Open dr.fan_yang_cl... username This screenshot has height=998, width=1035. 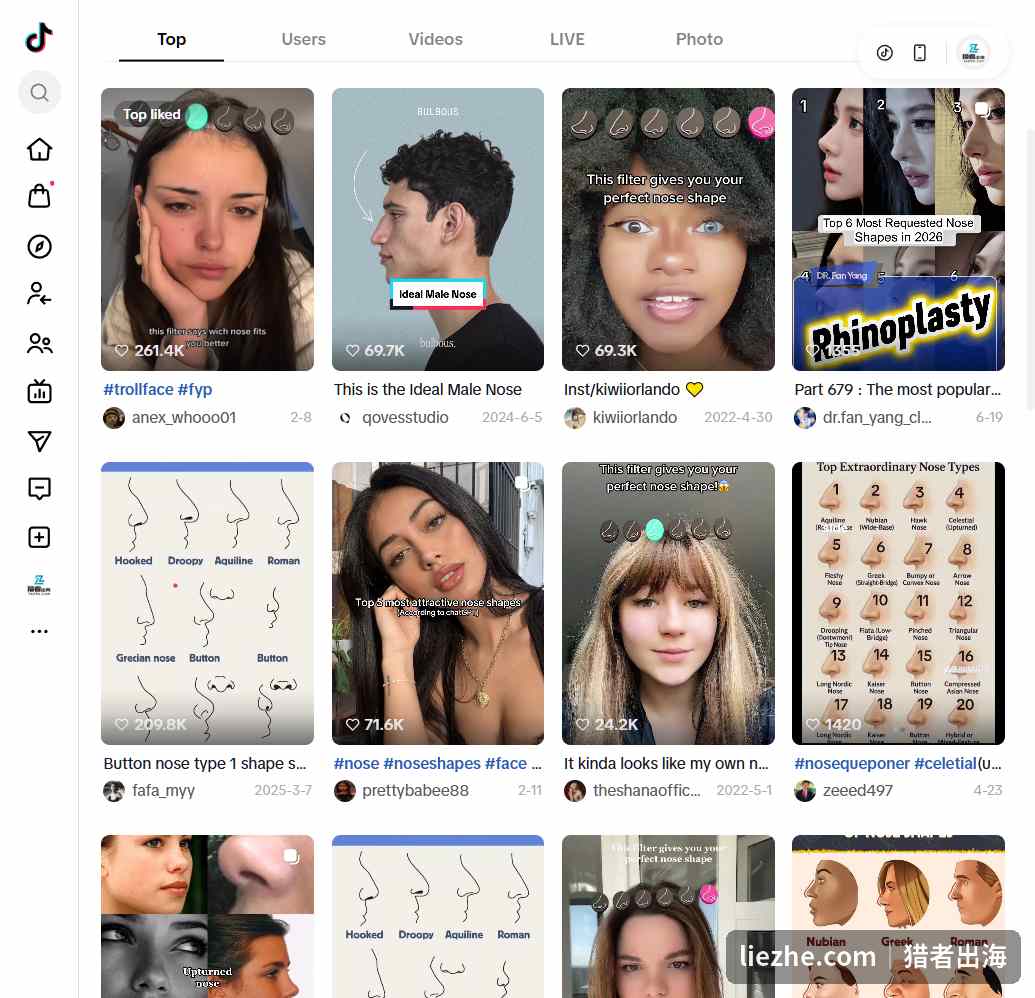click(877, 418)
